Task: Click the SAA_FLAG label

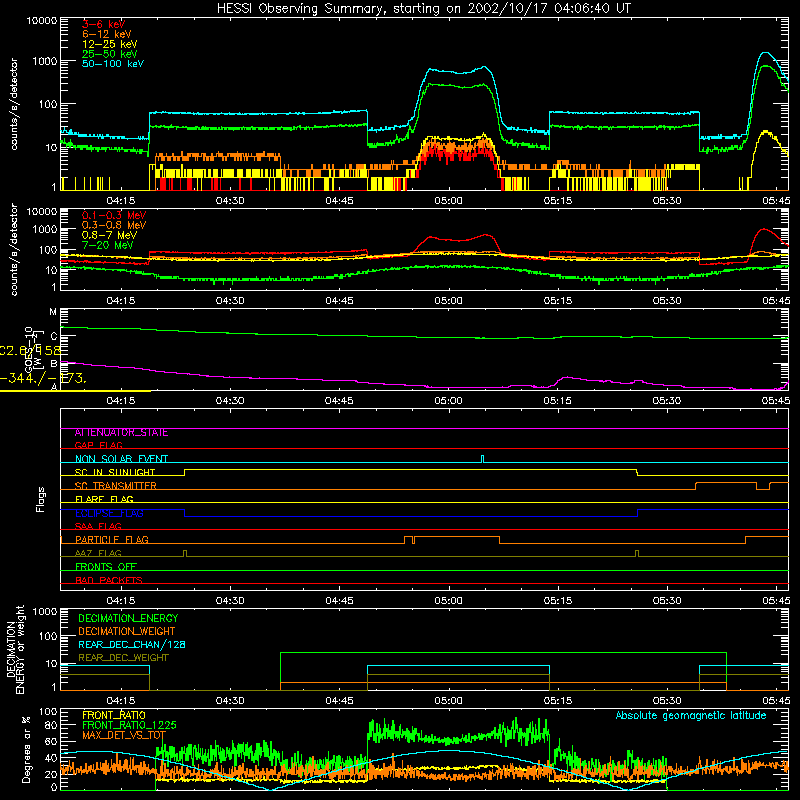Action: 98,526
